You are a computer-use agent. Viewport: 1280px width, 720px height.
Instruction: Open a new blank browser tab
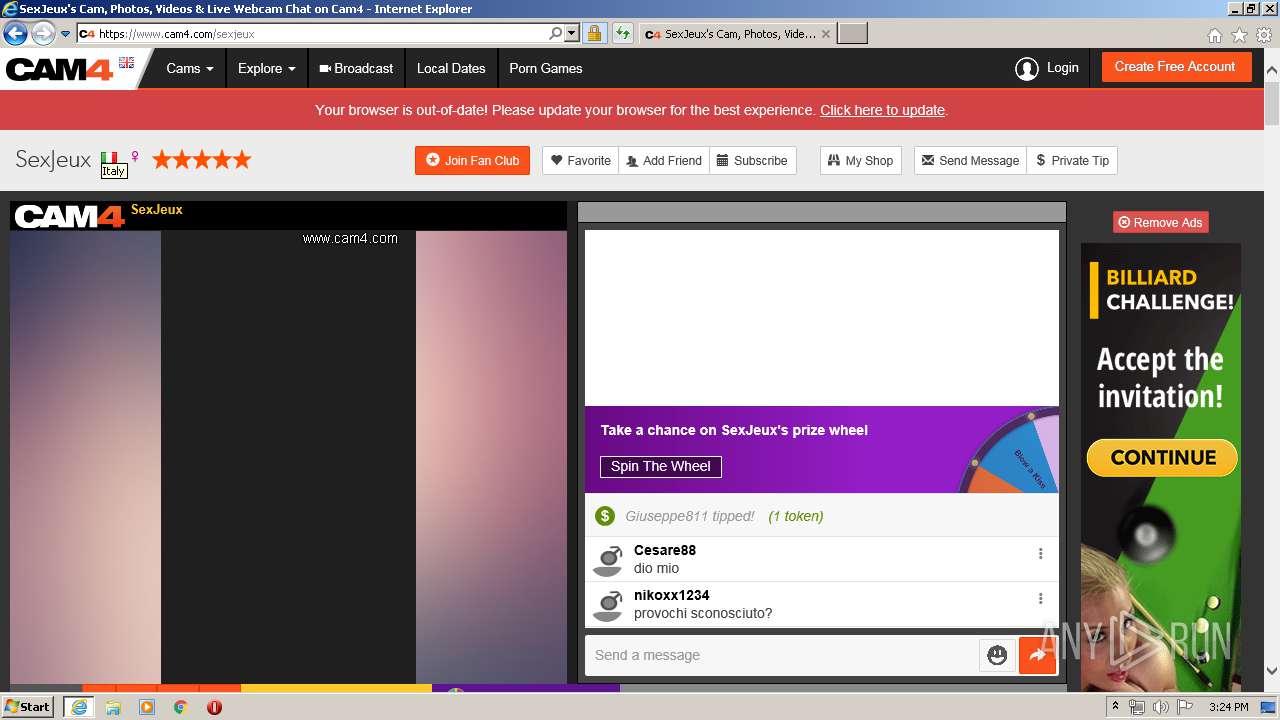pos(852,34)
